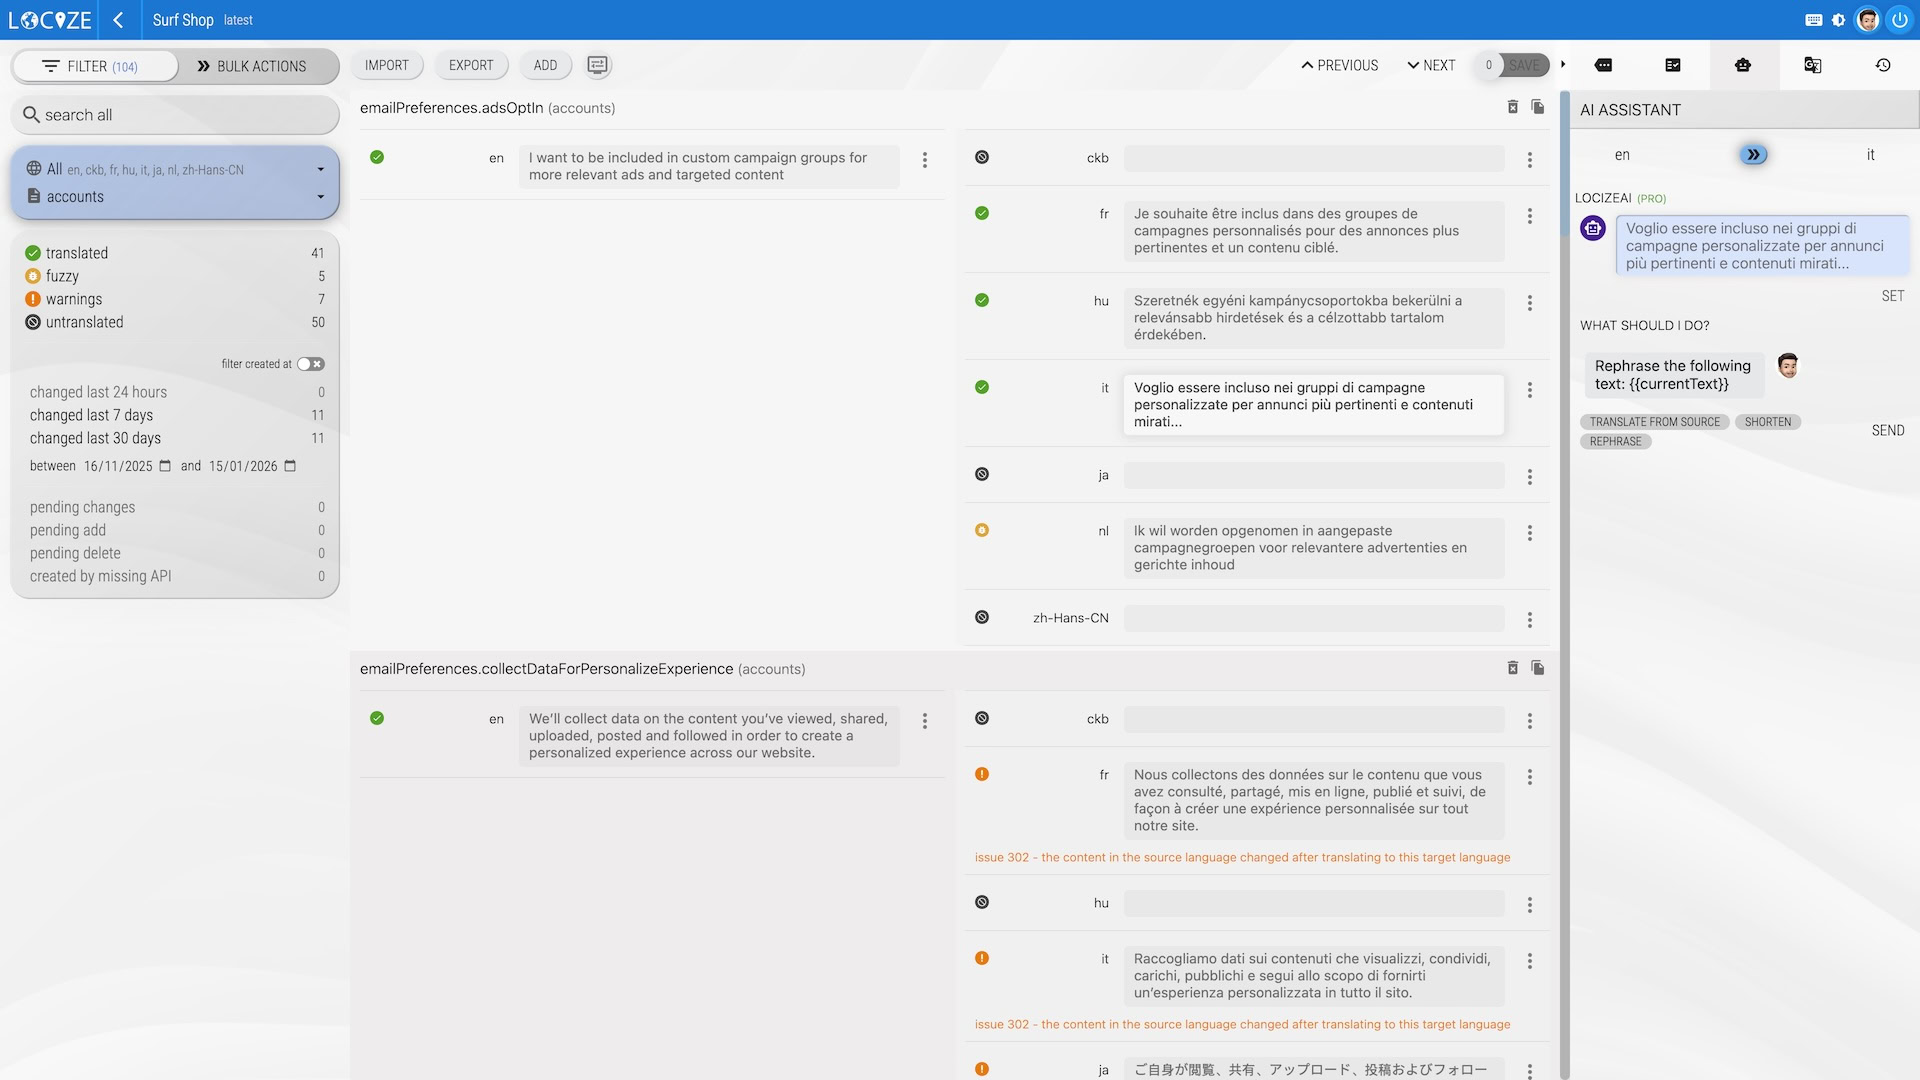Expand the 'All' languages dropdown

click(x=322, y=169)
